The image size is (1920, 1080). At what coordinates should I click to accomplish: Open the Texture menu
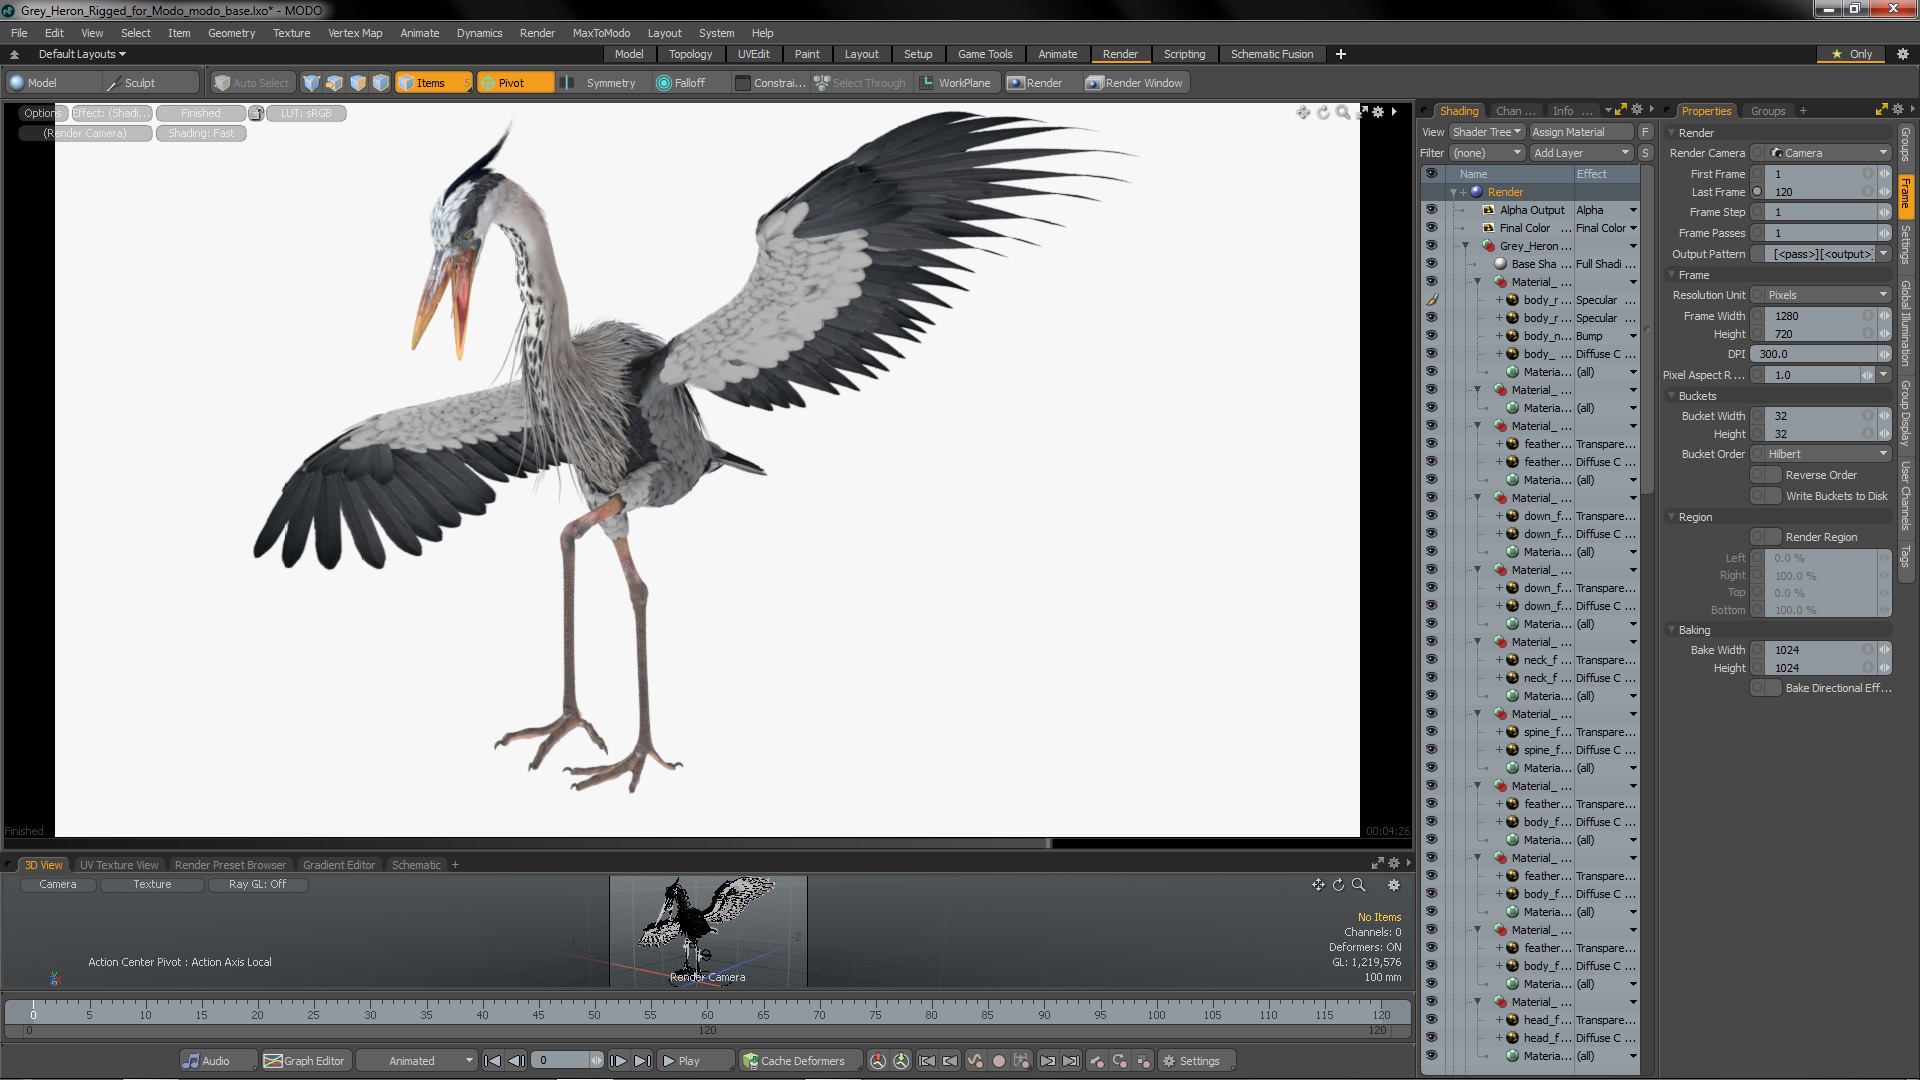click(291, 33)
